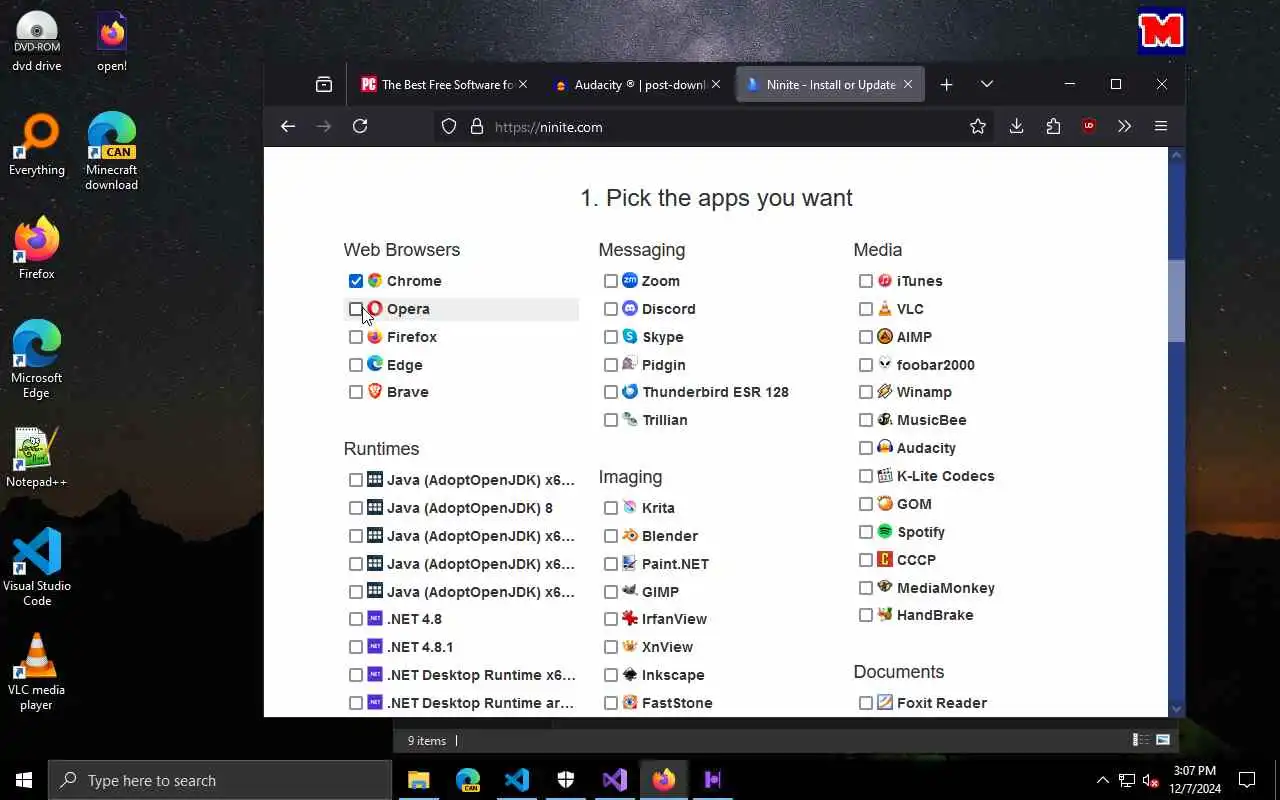Image resolution: width=1280 pixels, height=800 pixels.
Task: Check the Zoom checkbox
Action: click(611, 281)
